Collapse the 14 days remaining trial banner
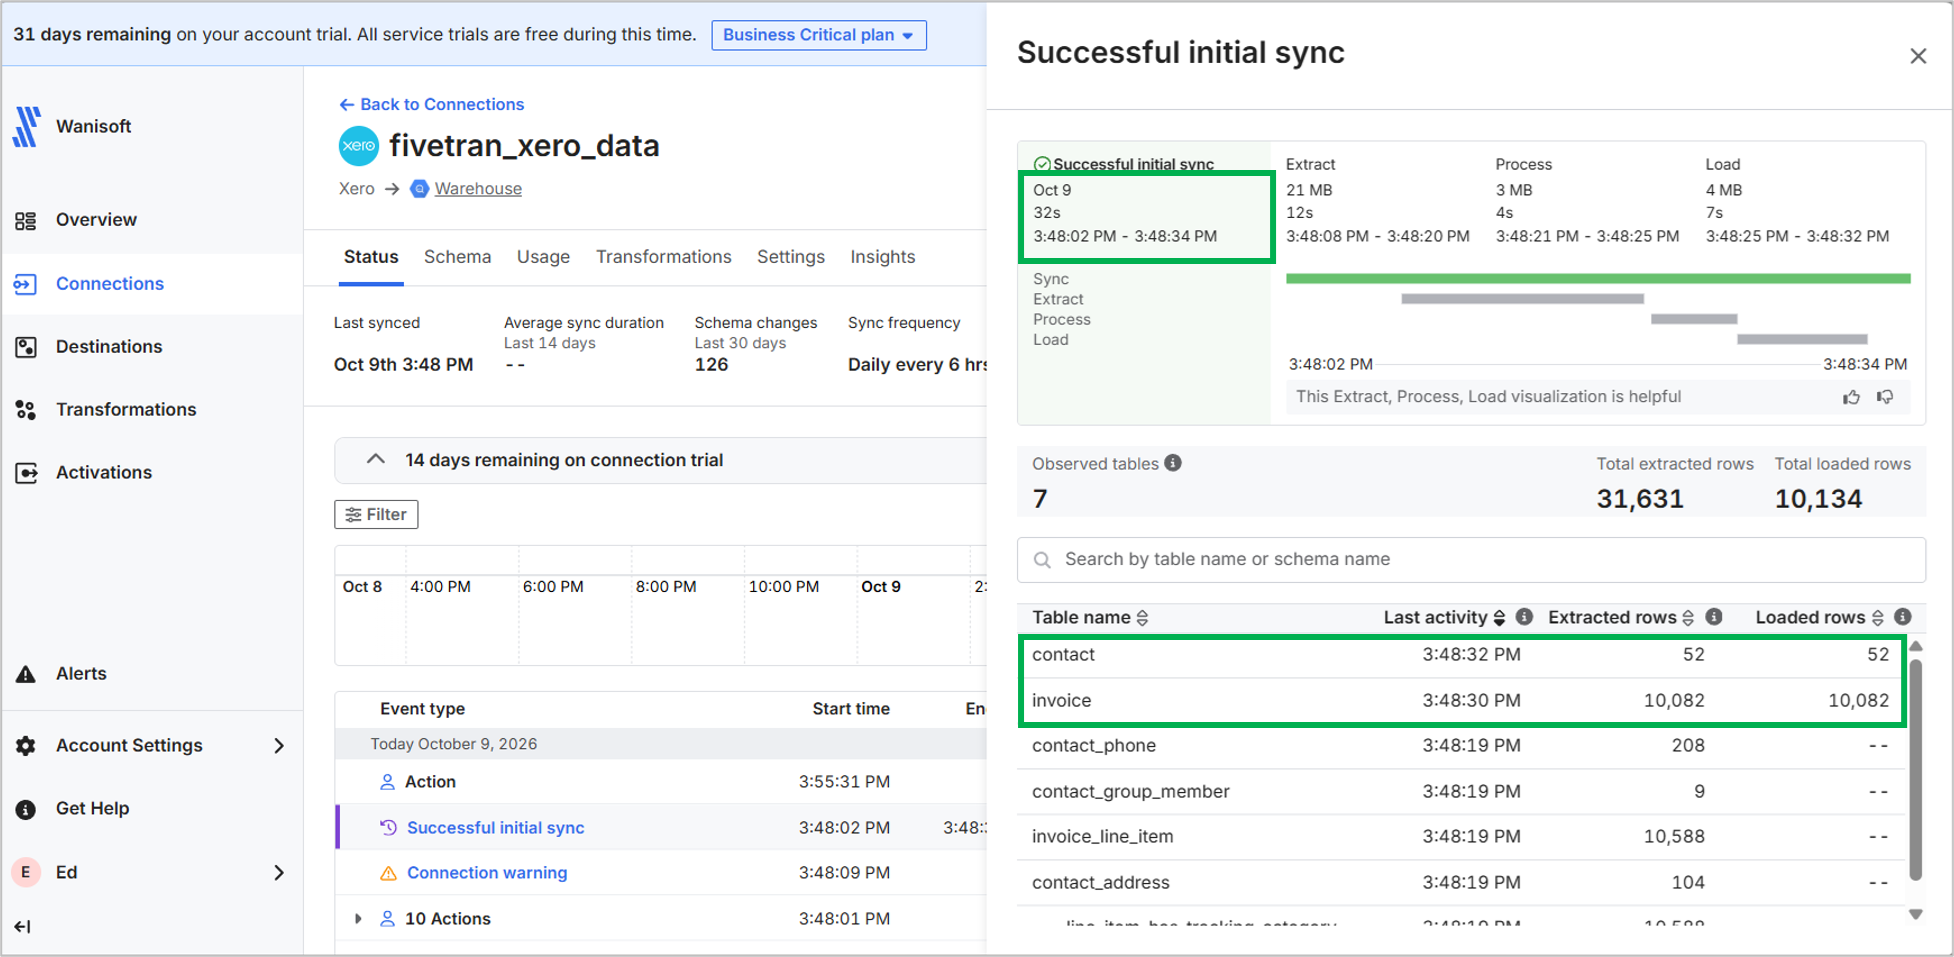Screen dimensions: 1954x957 click(x=376, y=460)
